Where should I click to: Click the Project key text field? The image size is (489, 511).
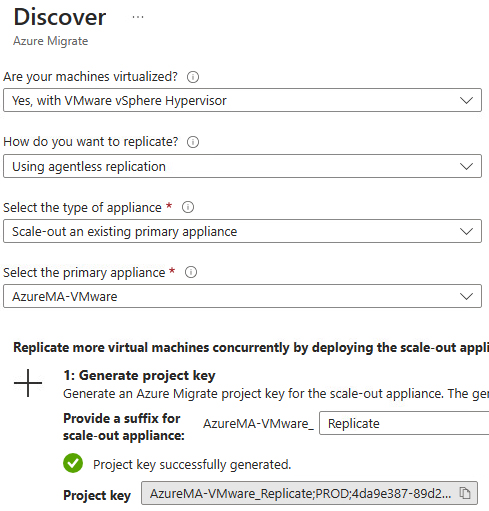pos(309,493)
